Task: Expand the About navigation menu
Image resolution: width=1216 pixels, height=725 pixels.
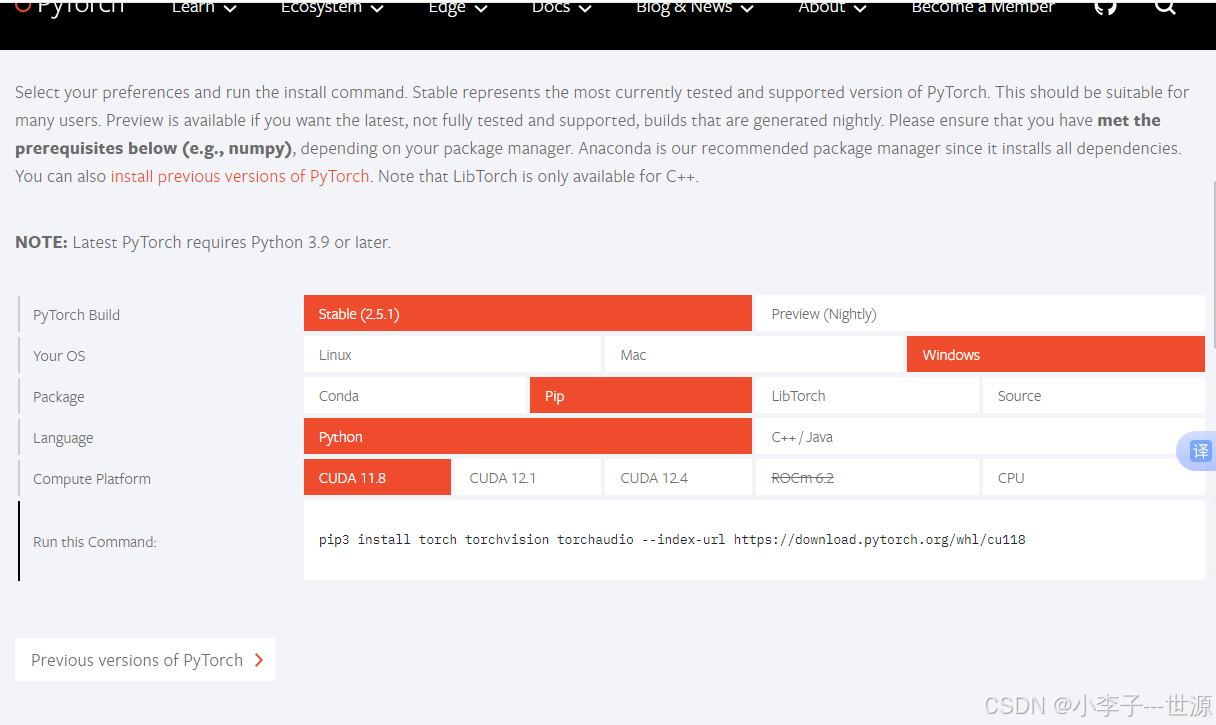Action: (832, 7)
